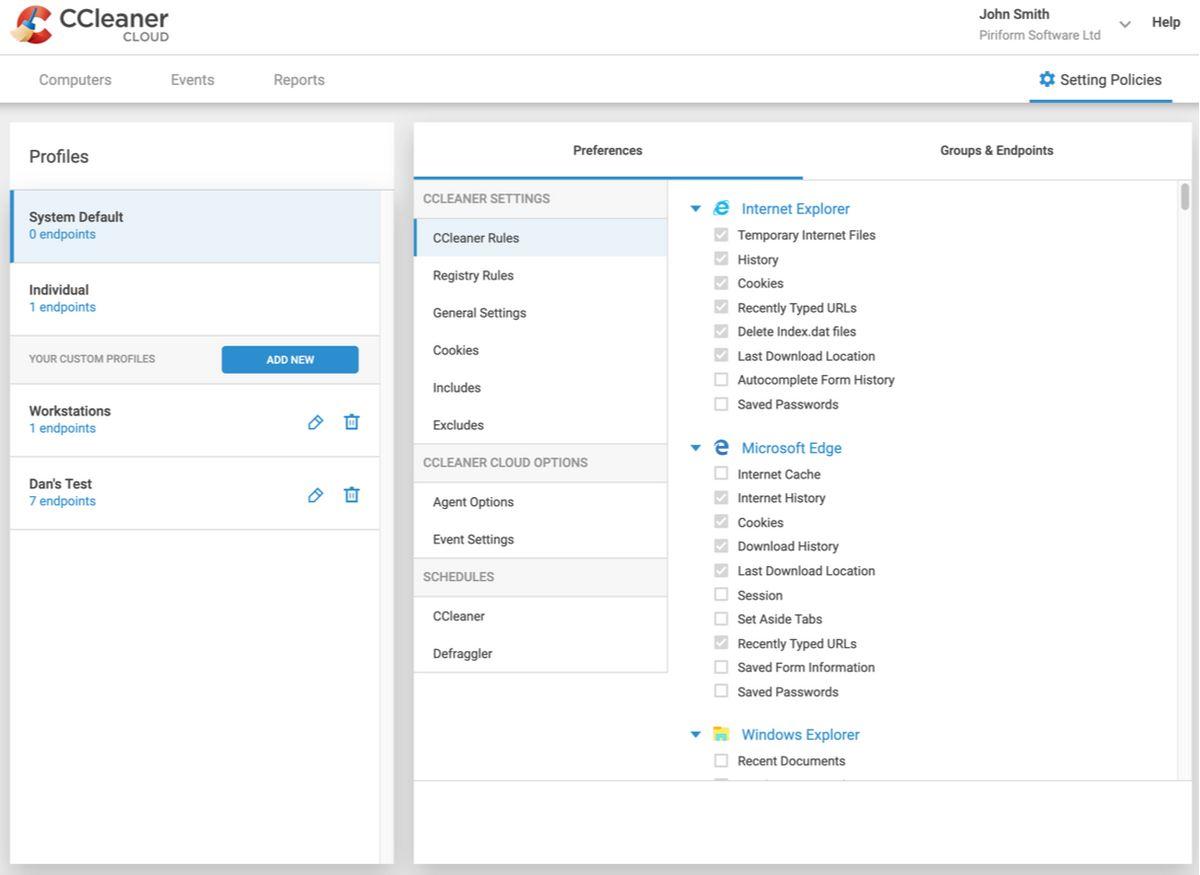Enable Edge Internet Cache checkbox
1200x875 pixels.
coord(721,474)
